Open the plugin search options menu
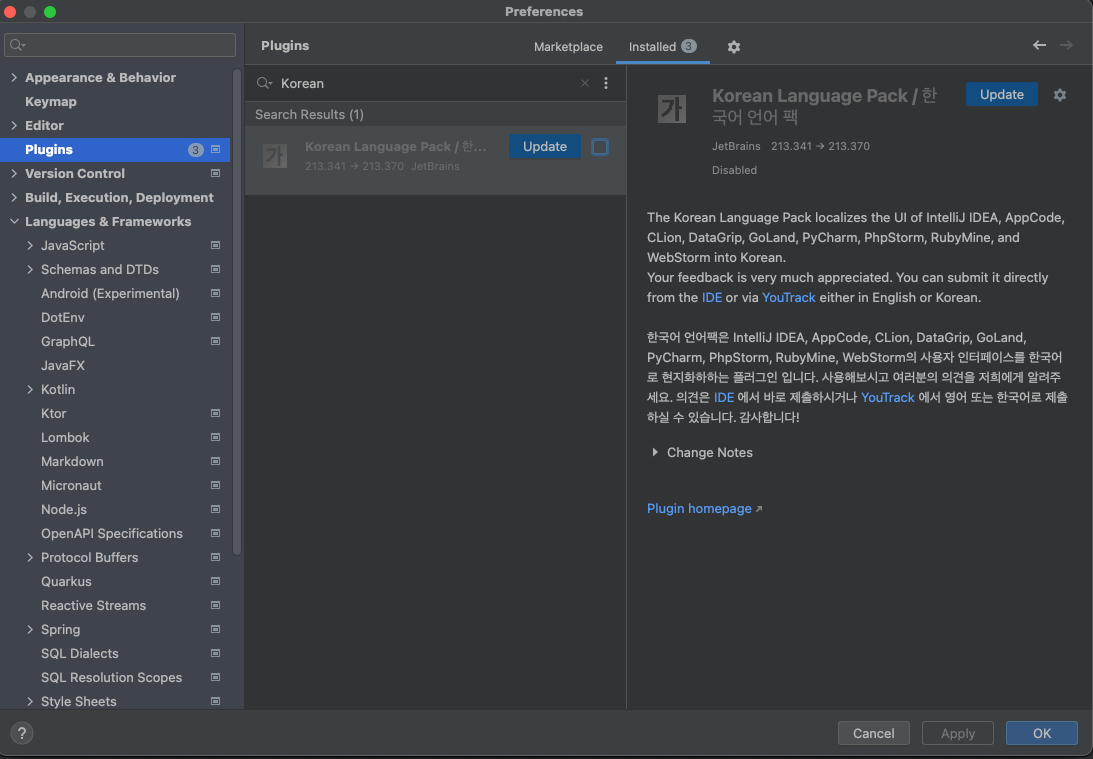This screenshot has width=1093, height=759. [x=606, y=83]
